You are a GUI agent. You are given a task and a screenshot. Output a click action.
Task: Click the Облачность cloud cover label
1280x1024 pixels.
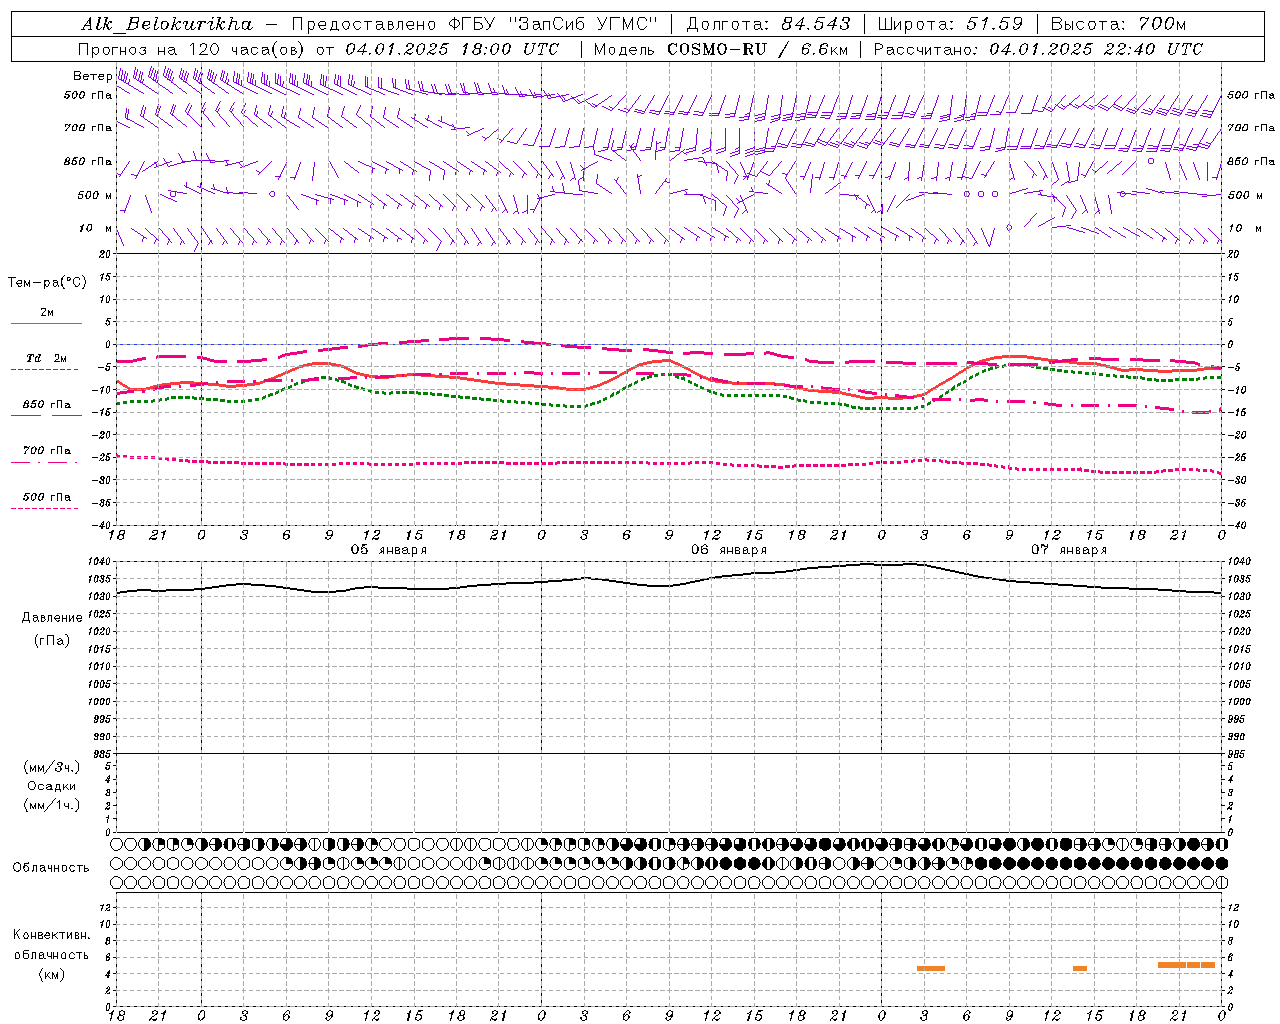50,868
